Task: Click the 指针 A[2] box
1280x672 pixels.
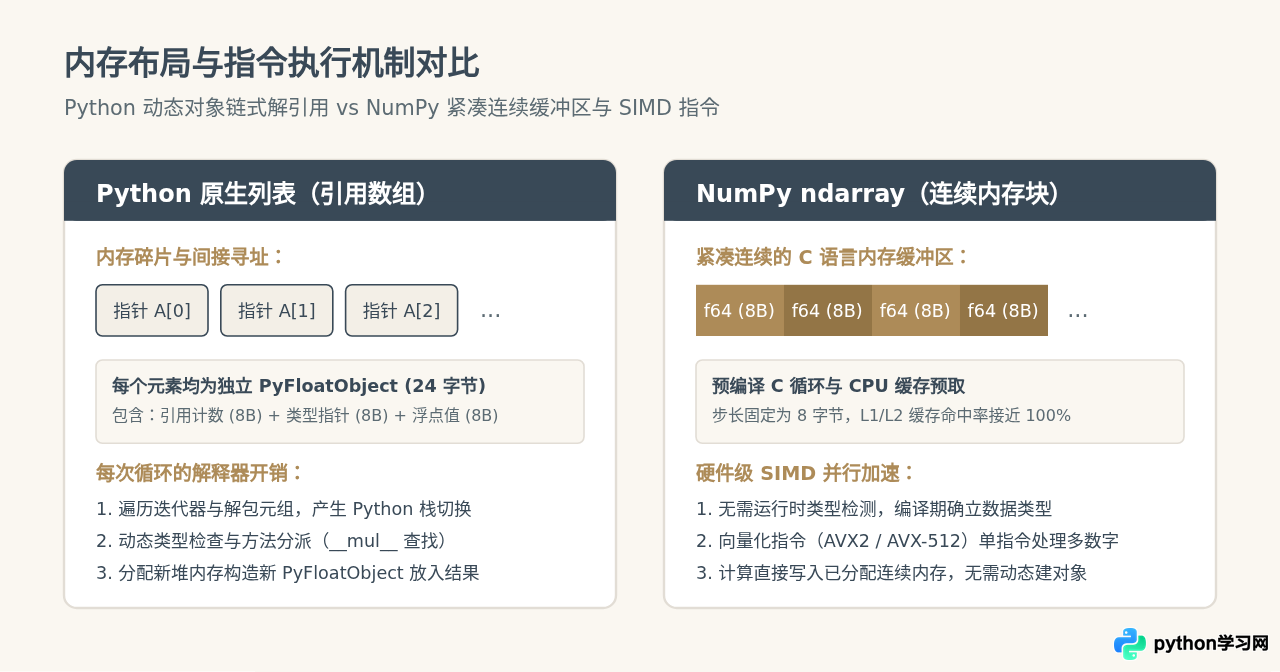Action: [x=401, y=311]
